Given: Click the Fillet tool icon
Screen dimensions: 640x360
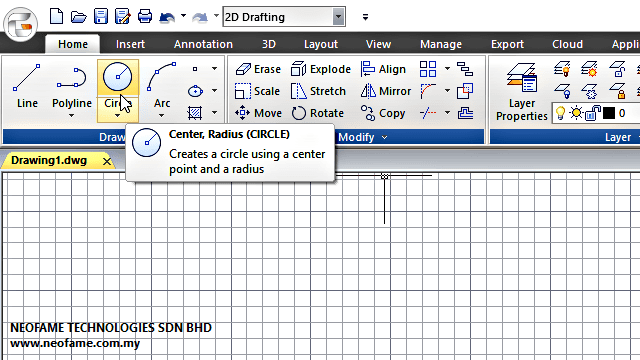Looking at the screenshot, I should click(428, 91).
